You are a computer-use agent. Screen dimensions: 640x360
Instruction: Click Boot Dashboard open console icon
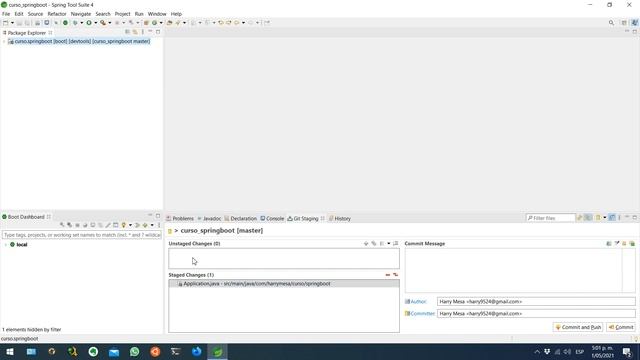pos(93,225)
